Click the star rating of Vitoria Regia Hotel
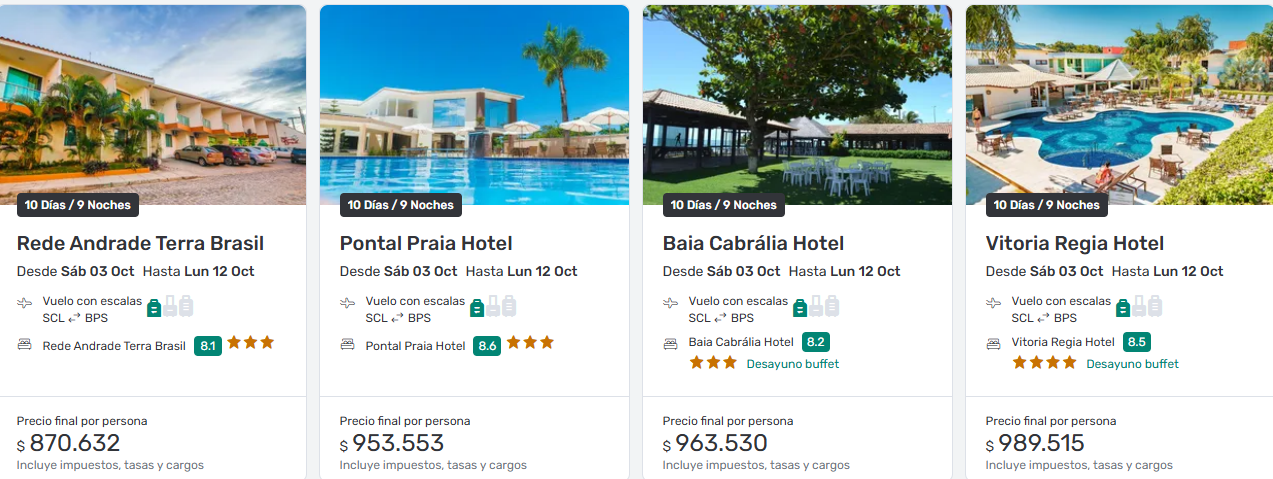This screenshot has width=1273, height=479. [x=1044, y=363]
